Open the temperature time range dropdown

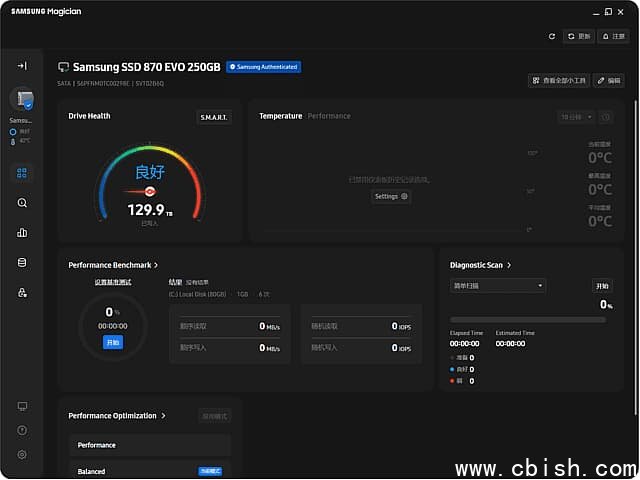576,117
